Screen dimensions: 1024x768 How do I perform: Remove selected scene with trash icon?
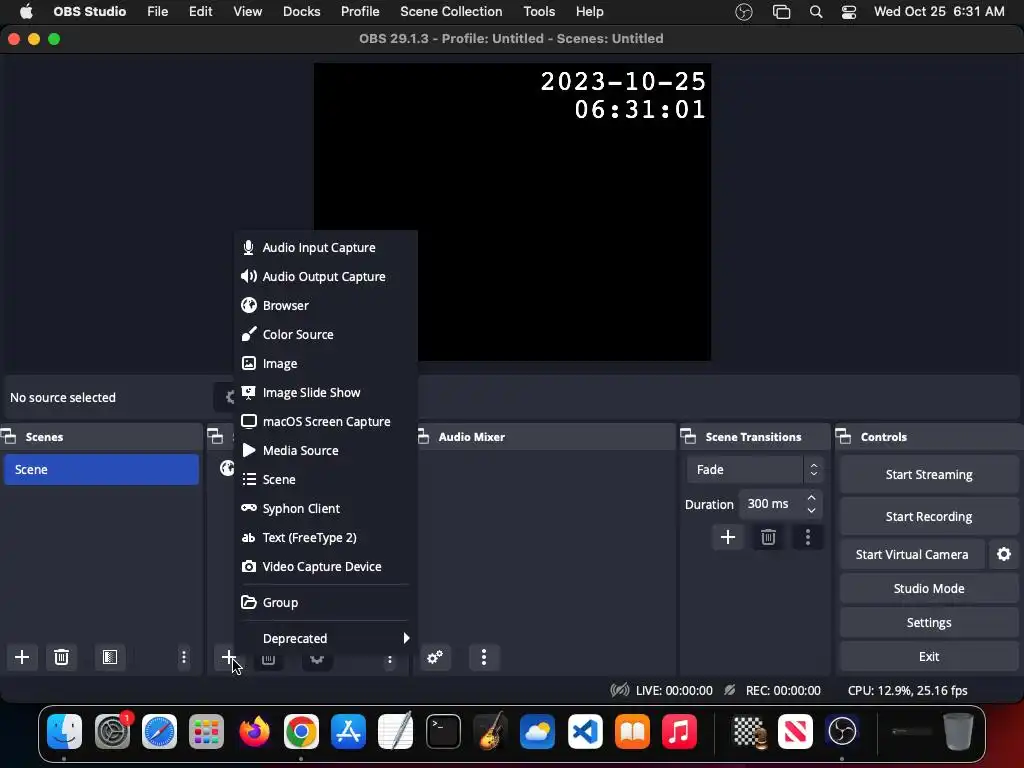coord(61,657)
